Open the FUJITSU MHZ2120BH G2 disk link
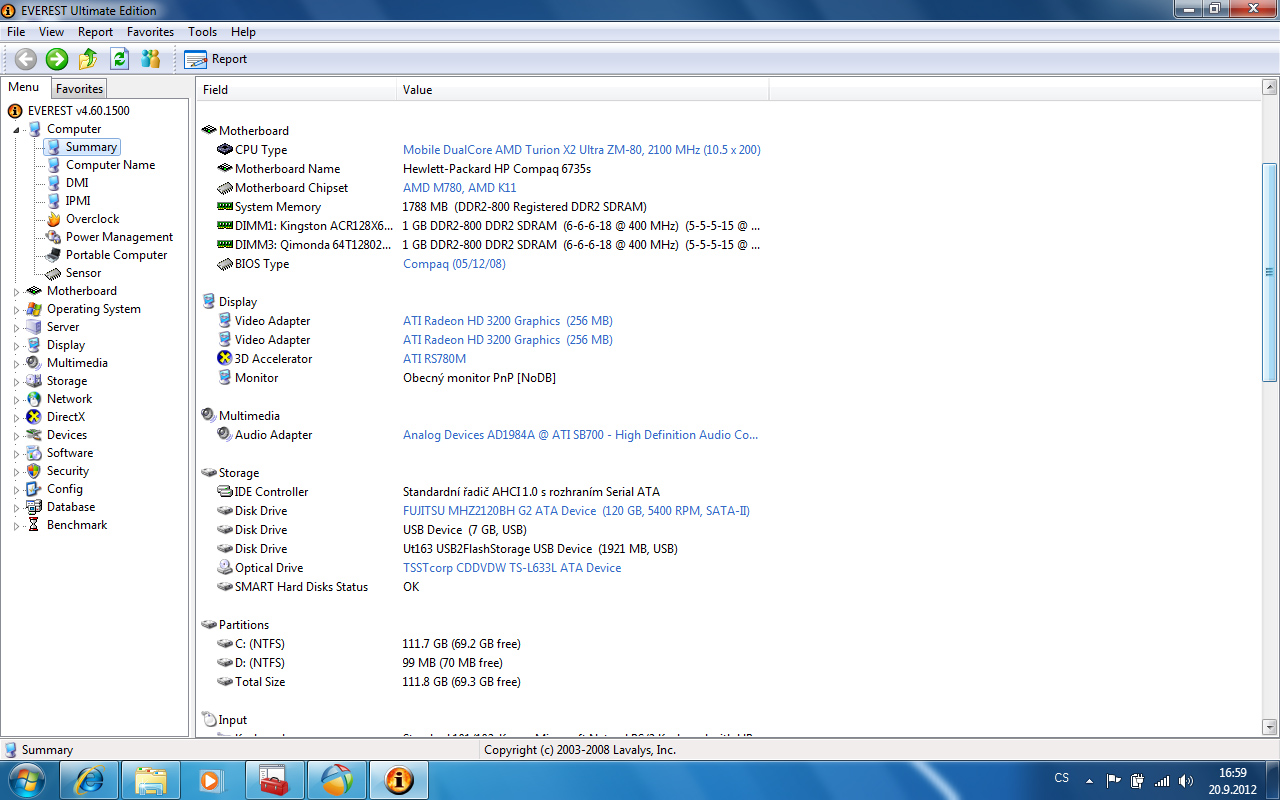This screenshot has height=800, width=1280. point(576,511)
